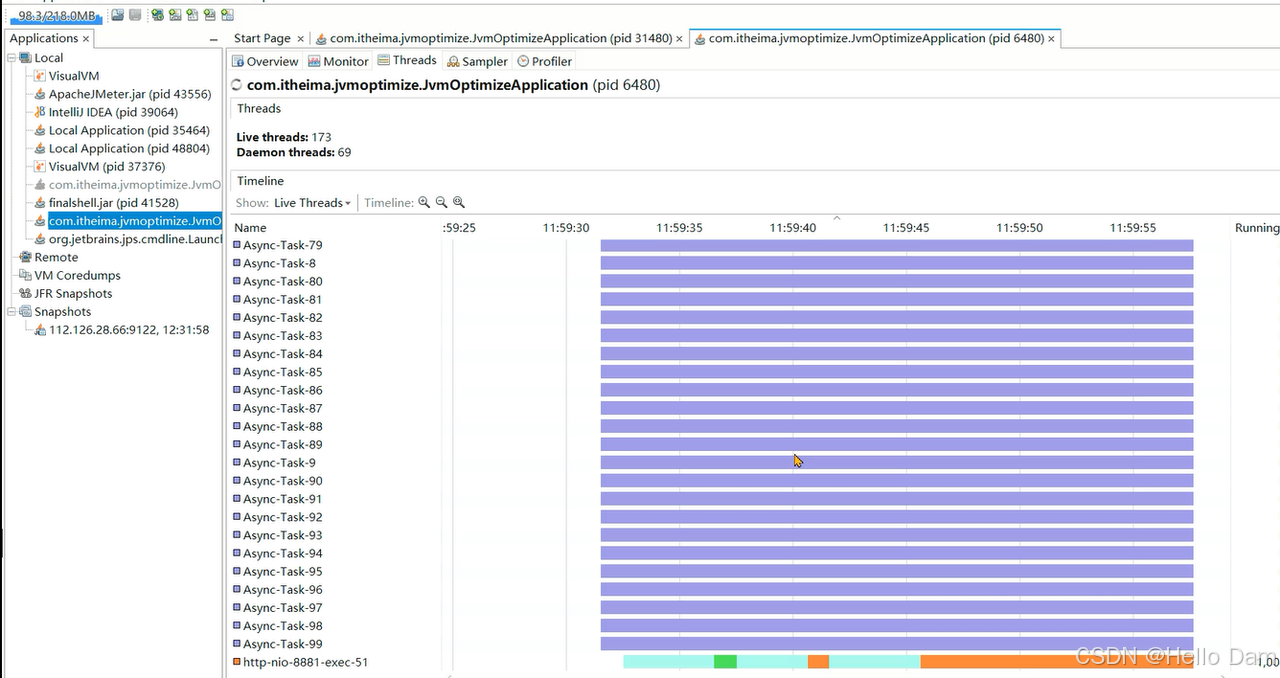Select the Async-Task-80 thread name
Screen dimensions: 1280x678
coord(283,281)
